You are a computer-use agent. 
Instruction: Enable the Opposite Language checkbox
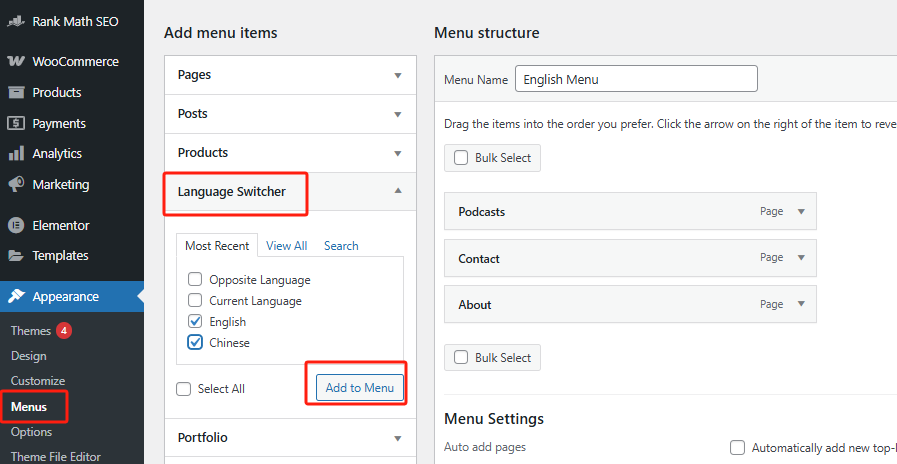pyautogui.click(x=195, y=280)
